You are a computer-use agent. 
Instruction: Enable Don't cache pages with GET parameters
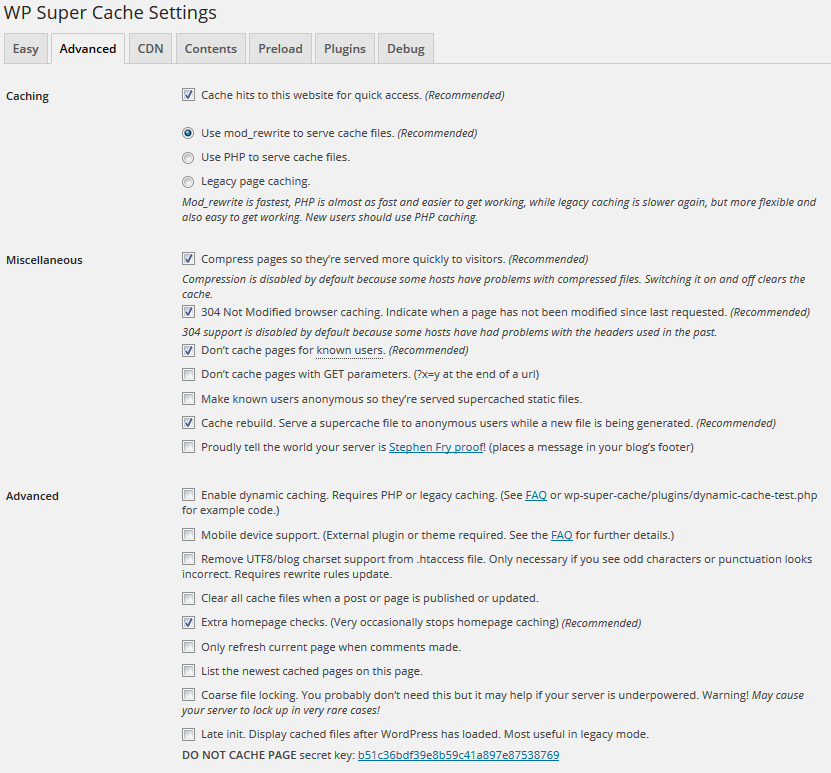coord(188,375)
